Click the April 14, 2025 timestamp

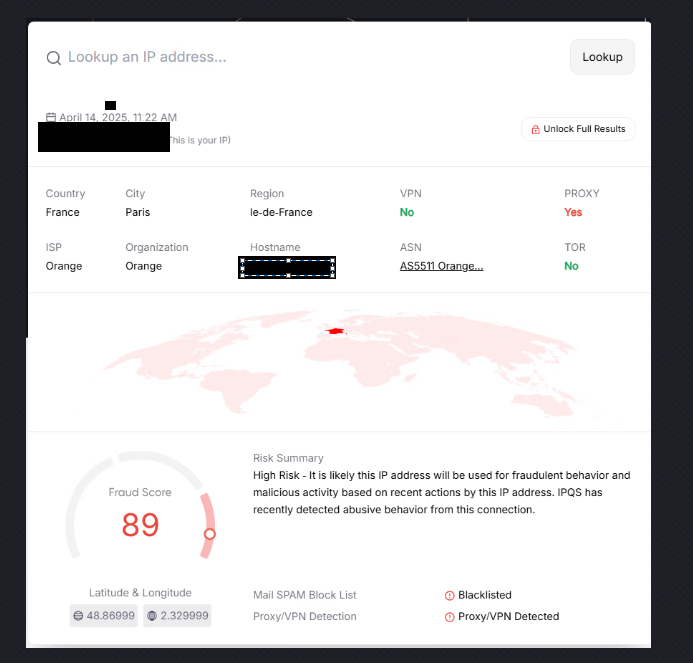tap(118, 117)
